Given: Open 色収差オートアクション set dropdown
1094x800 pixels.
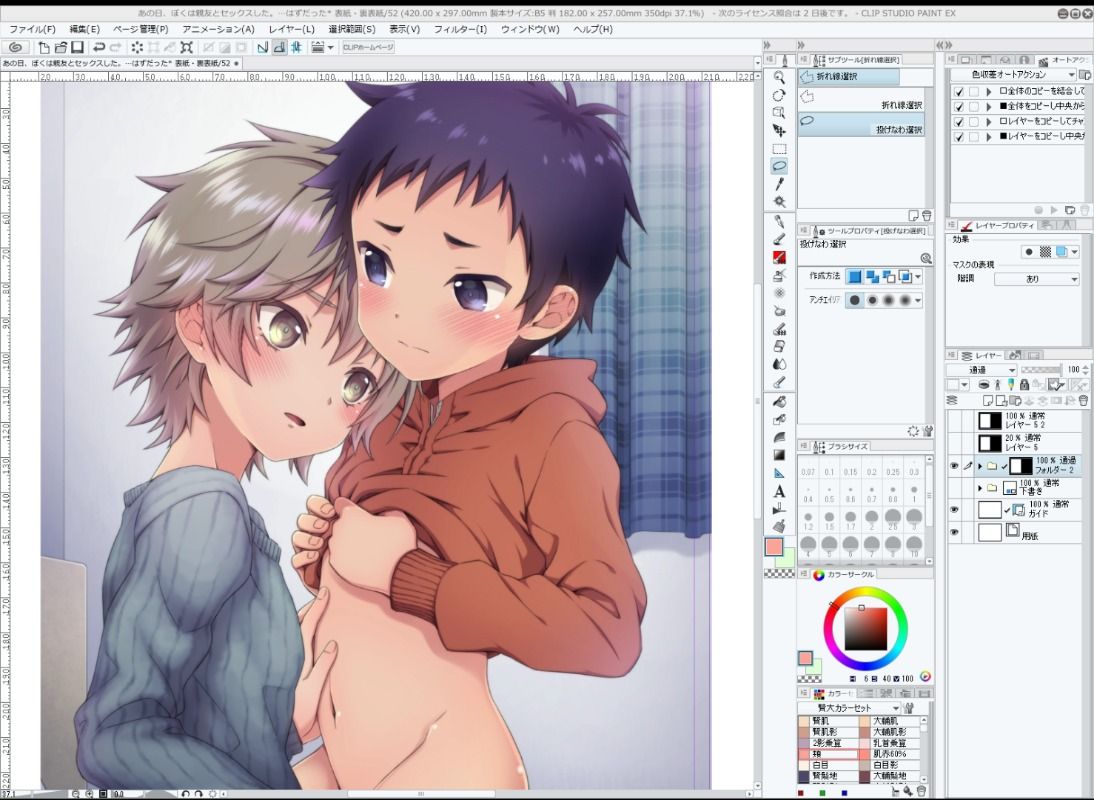Looking at the screenshot, I should point(1014,75).
